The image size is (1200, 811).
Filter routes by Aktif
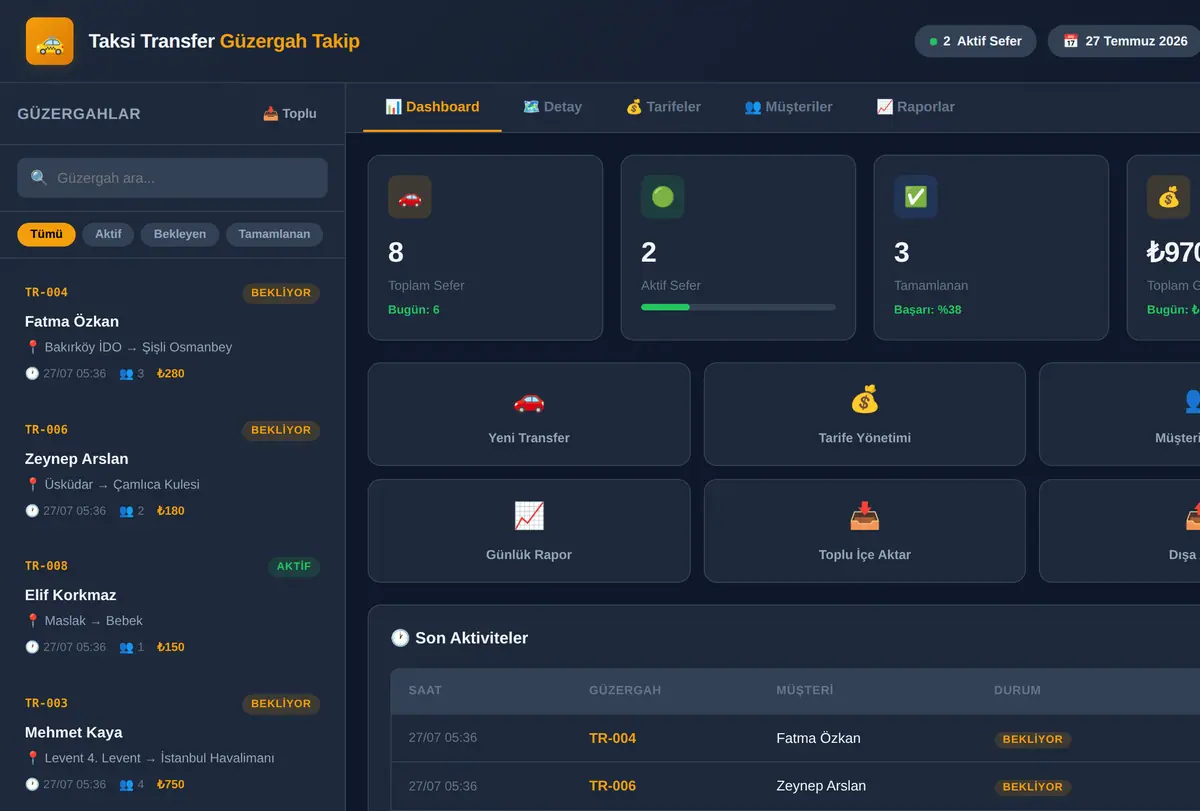pyautogui.click(x=108, y=234)
